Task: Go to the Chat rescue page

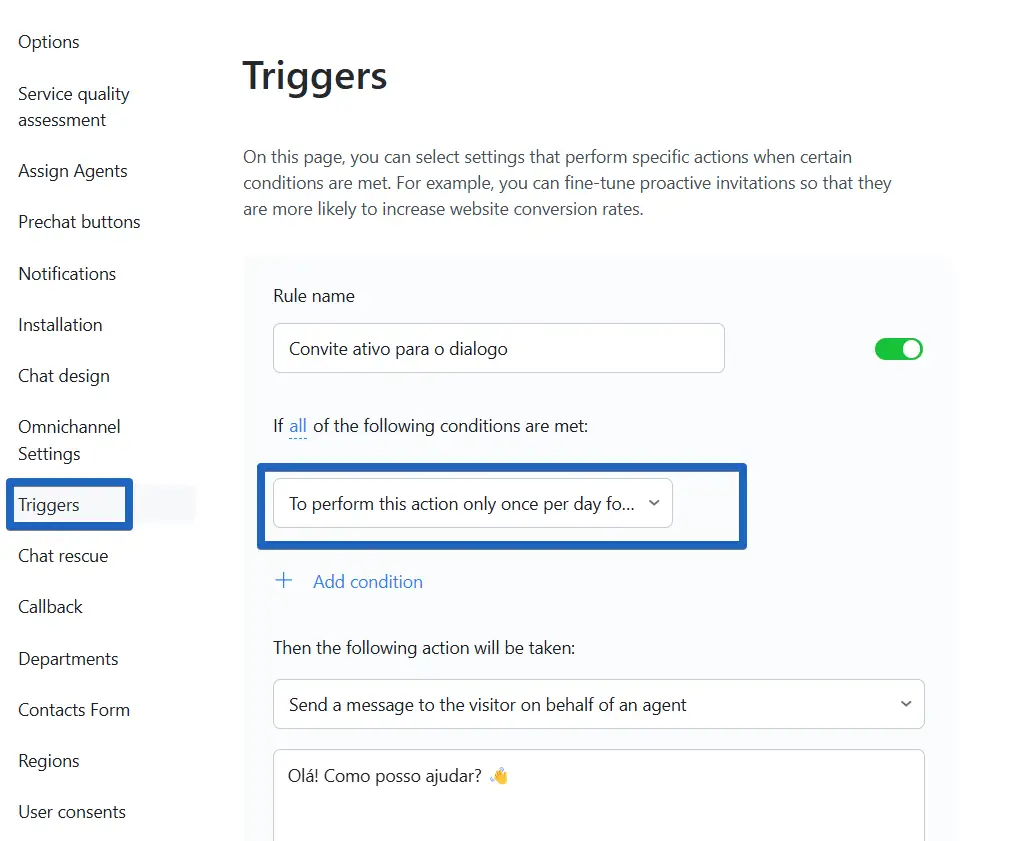Action: [x=63, y=556]
